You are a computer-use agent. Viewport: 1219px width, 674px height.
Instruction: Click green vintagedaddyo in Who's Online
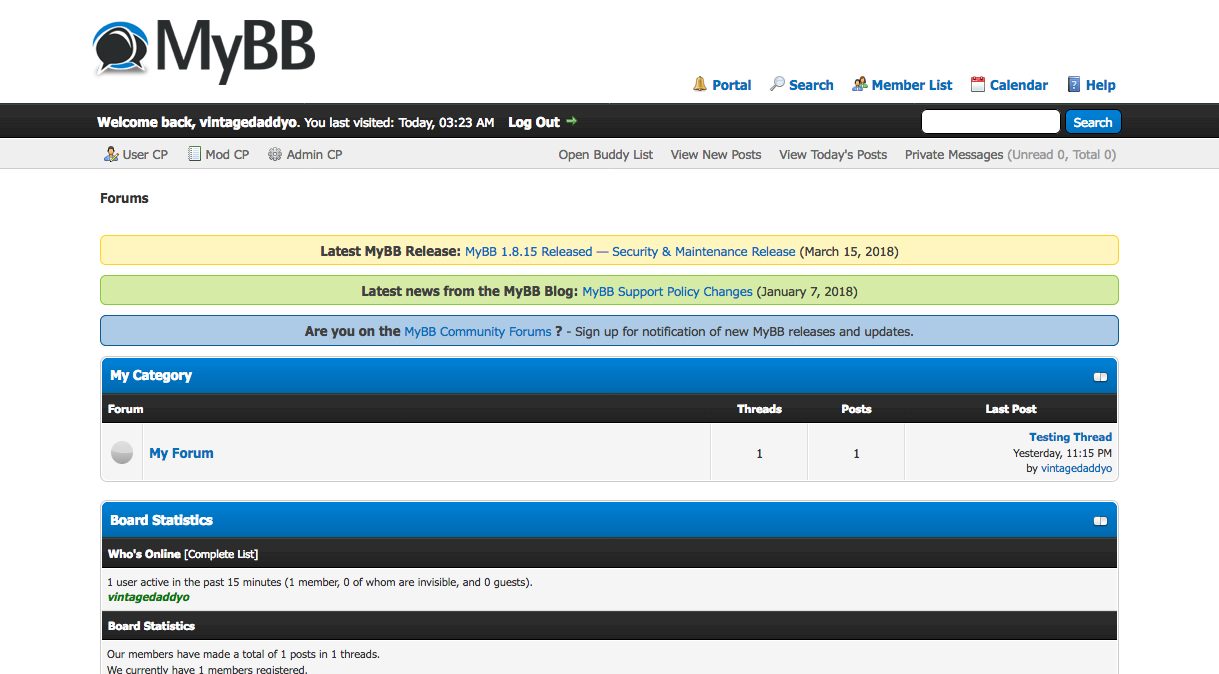click(148, 597)
